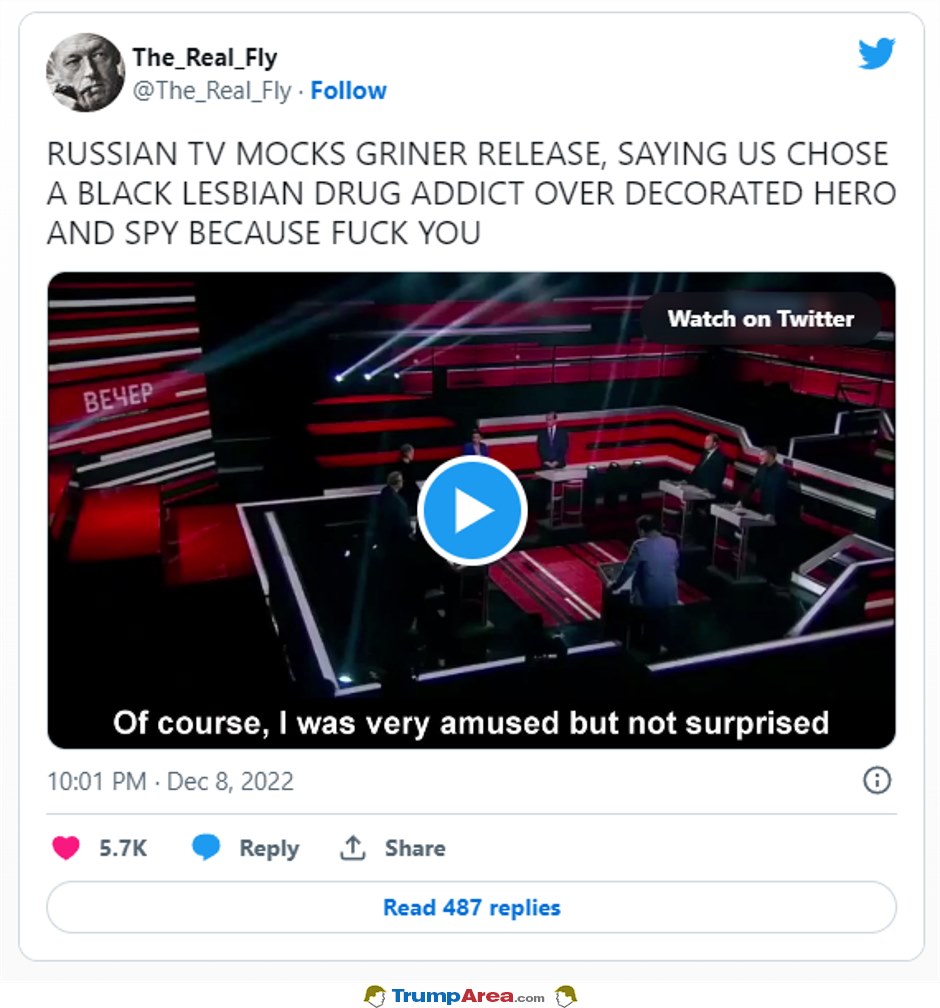940x1008 pixels.
Task: Select the Reply text label
Action: click(x=269, y=848)
